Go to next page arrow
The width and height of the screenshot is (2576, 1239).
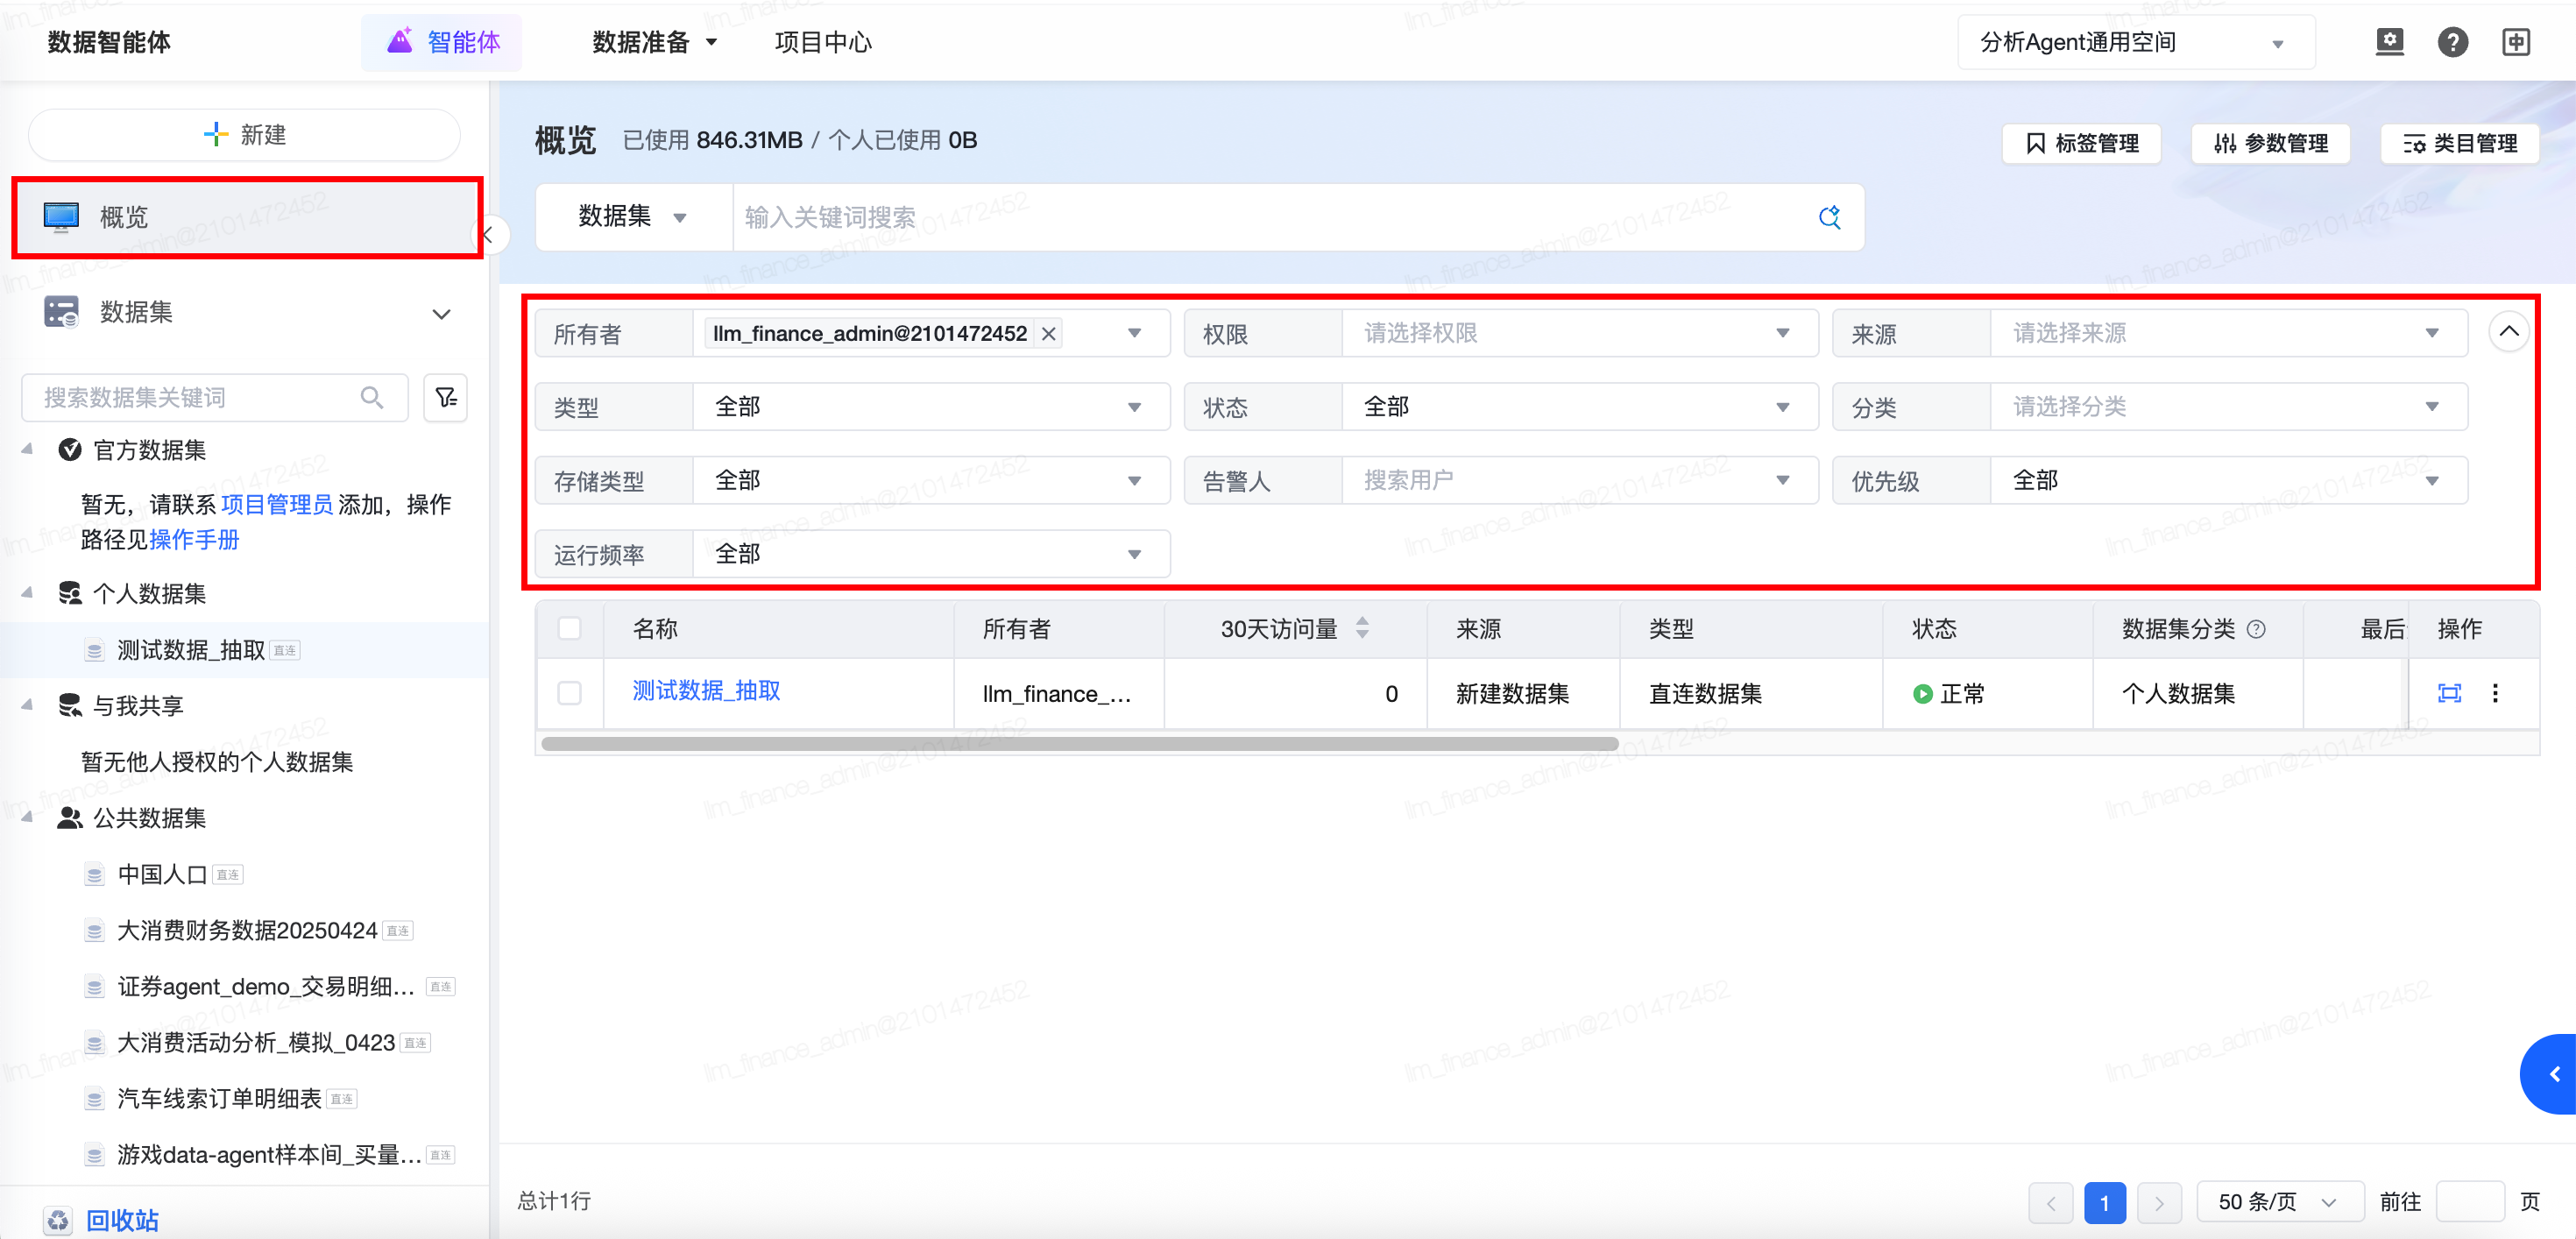point(2159,1202)
